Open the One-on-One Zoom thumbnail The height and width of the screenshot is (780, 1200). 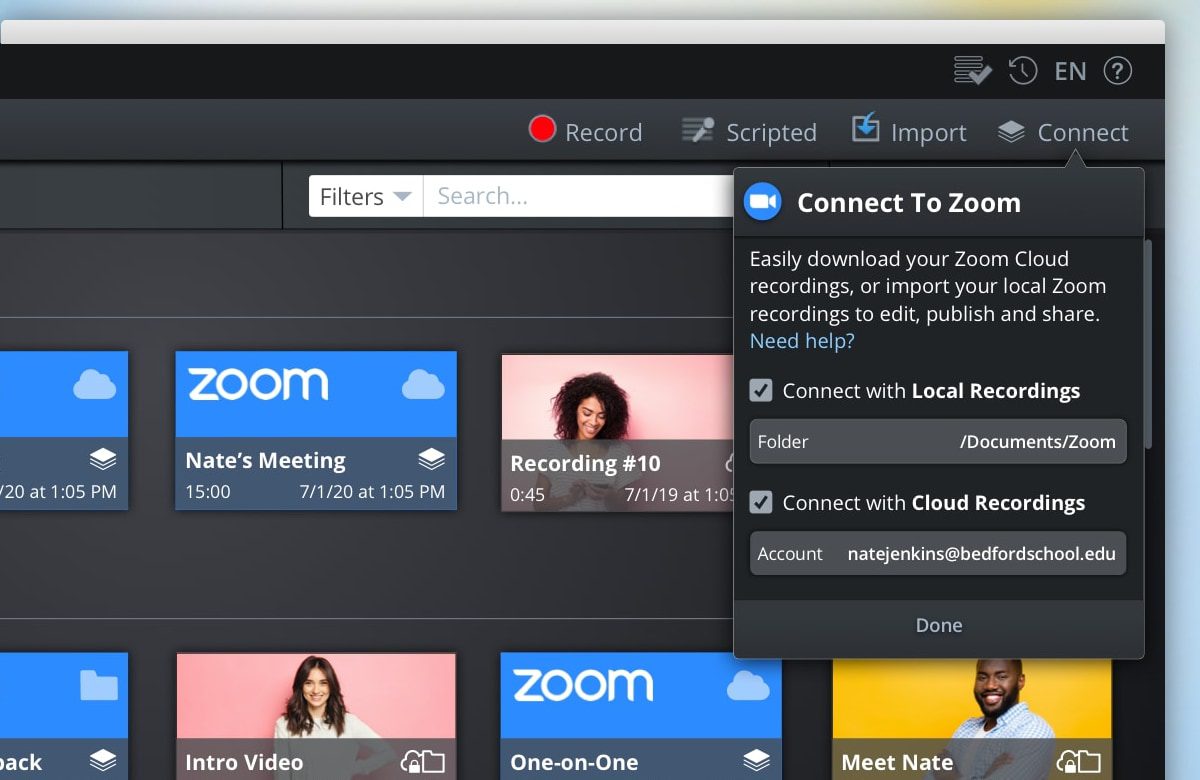coord(640,716)
